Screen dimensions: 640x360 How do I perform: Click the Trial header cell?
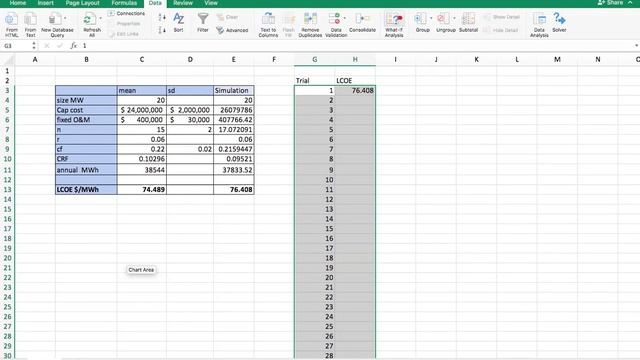[314, 80]
